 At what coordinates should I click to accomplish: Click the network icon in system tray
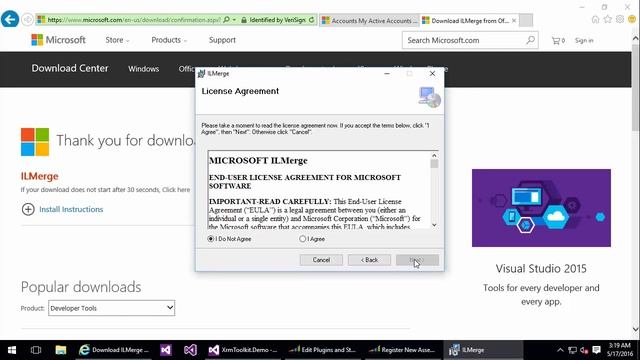pos(573,350)
